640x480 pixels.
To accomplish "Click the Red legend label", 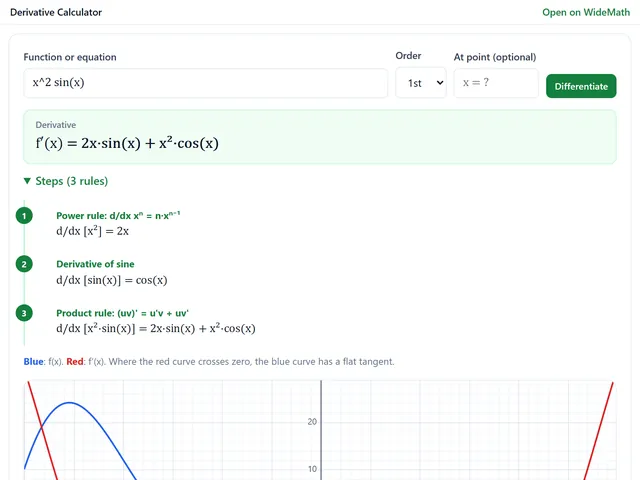I will [75, 362].
